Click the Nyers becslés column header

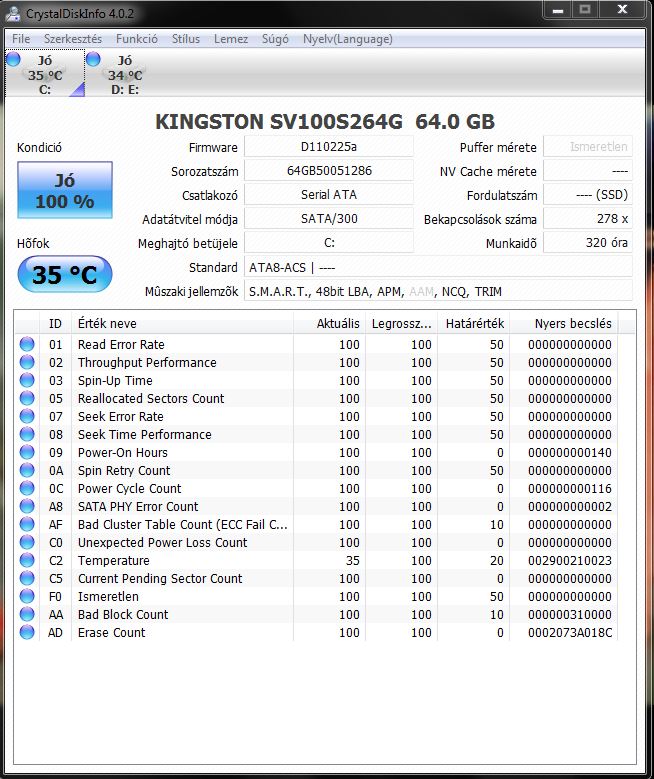(564, 323)
